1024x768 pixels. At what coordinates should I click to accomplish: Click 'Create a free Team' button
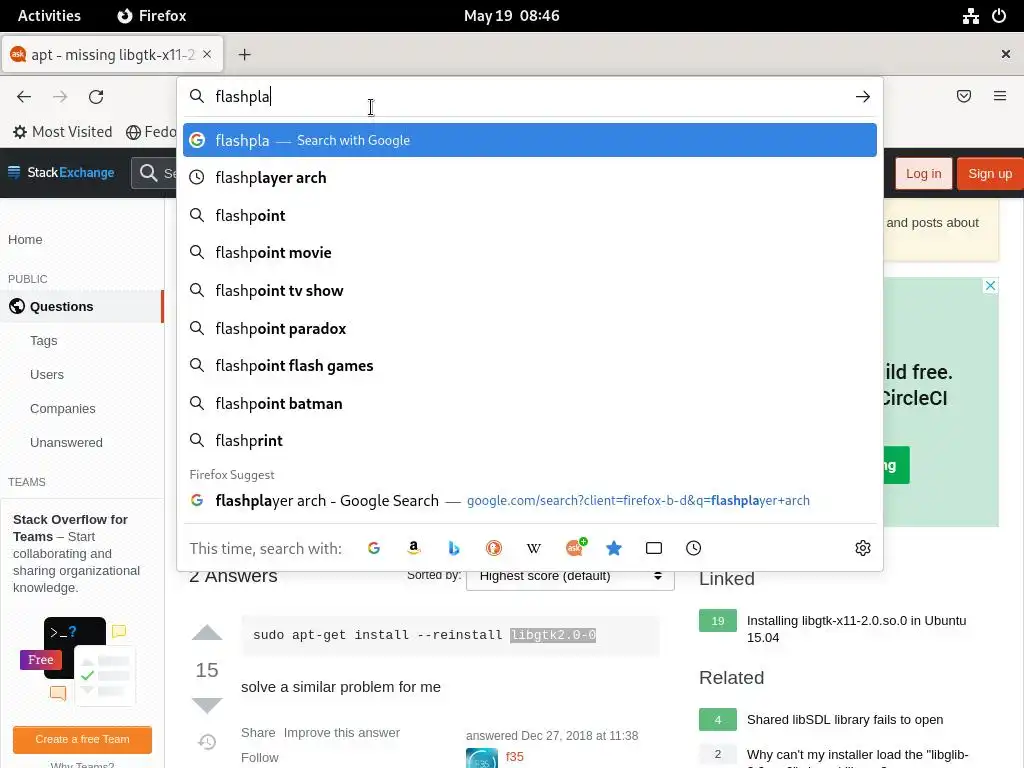coord(82,739)
